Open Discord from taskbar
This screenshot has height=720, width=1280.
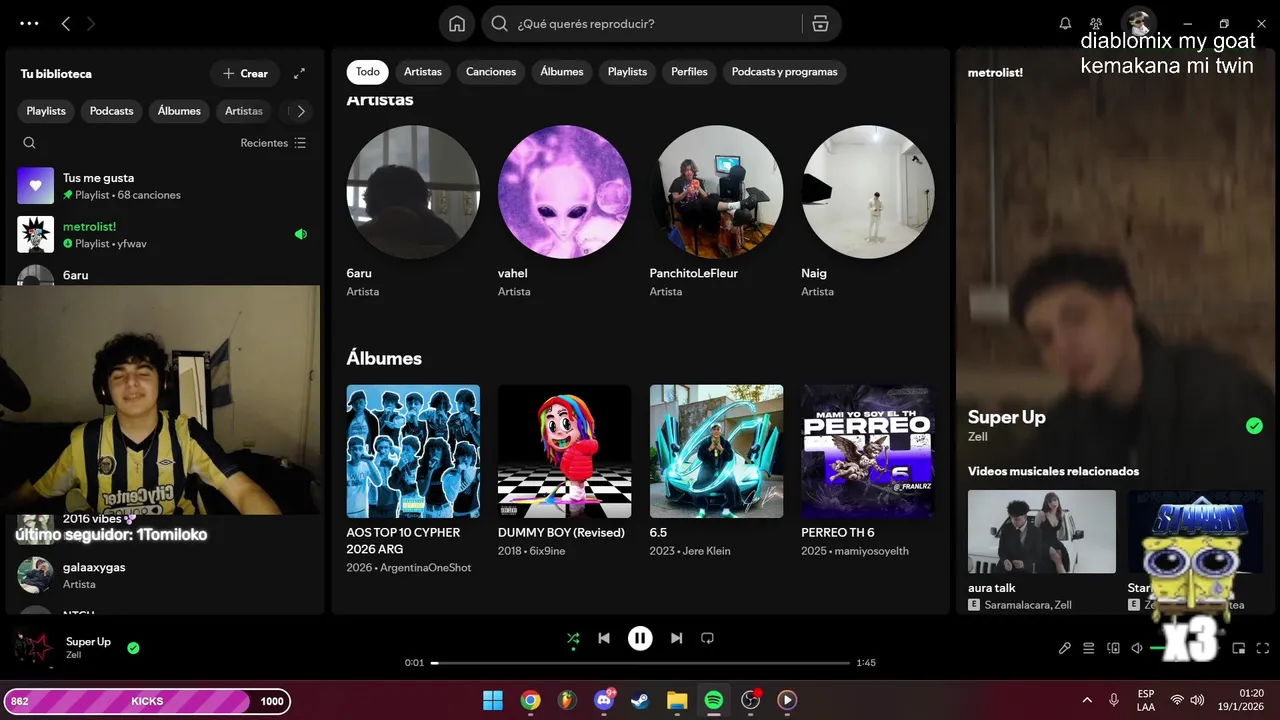tap(603, 700)
